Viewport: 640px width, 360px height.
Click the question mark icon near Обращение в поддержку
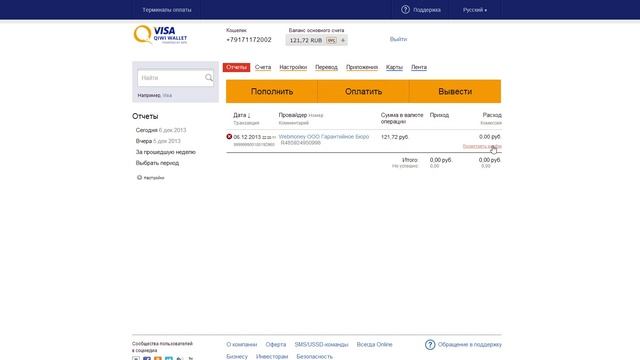click(x=430, y=344)
